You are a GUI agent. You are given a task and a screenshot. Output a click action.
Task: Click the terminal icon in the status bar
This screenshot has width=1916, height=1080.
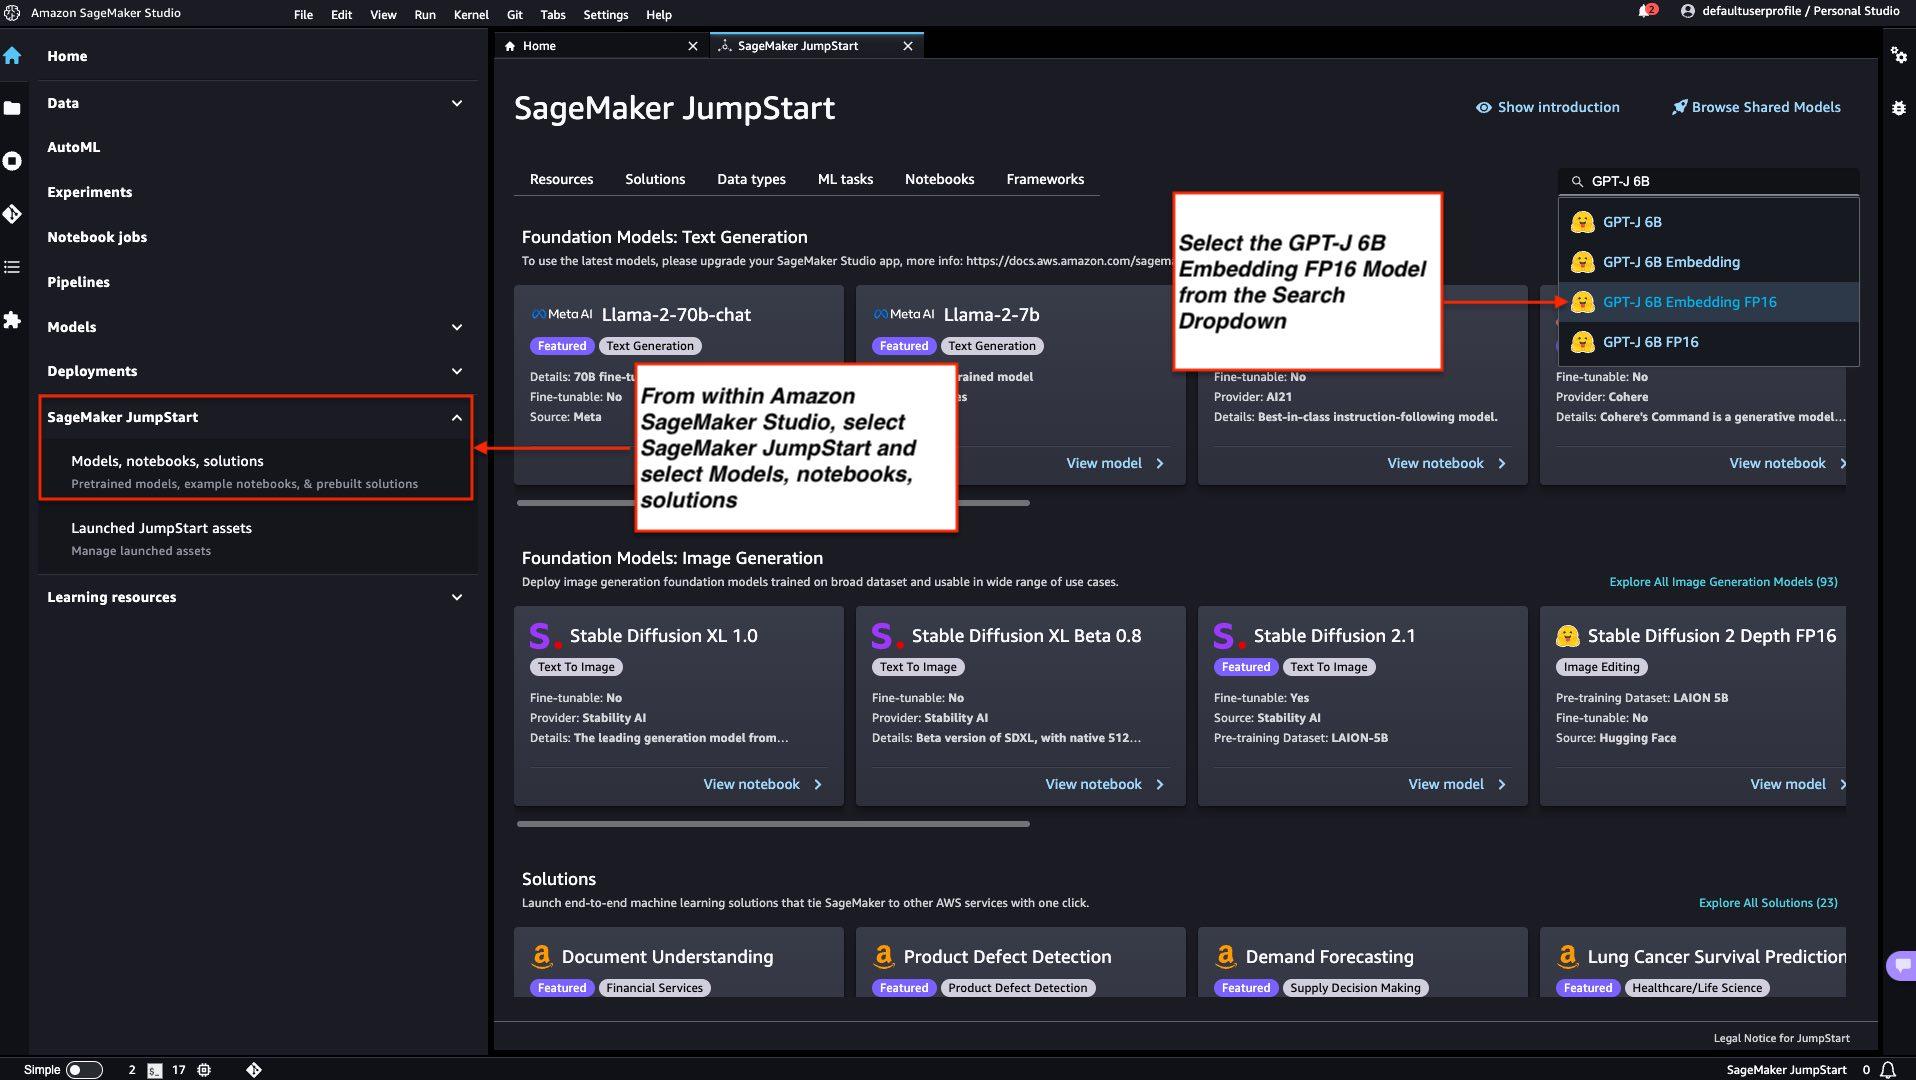pyautogui.click(x=154, y=1070)
